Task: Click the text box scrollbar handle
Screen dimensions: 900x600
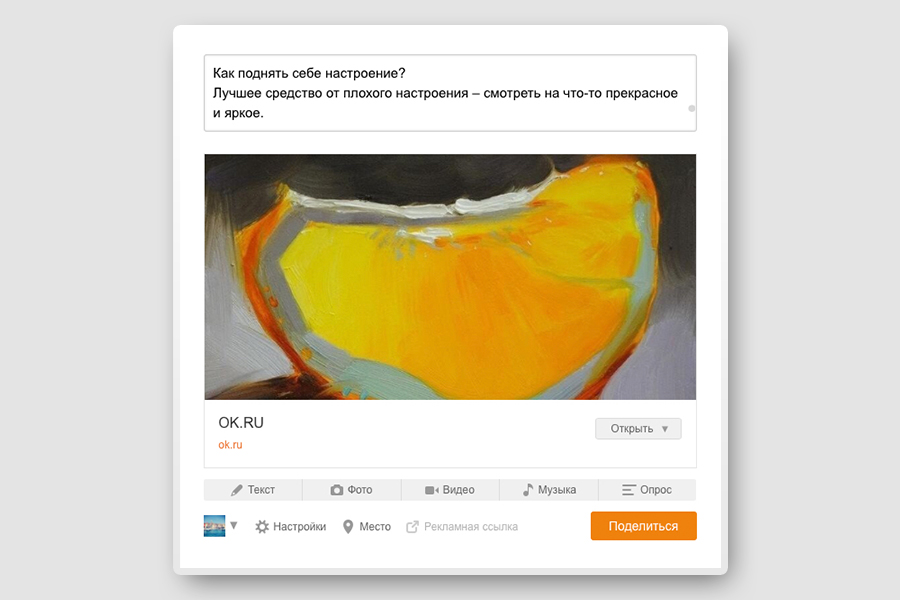Action: point(692,109)
